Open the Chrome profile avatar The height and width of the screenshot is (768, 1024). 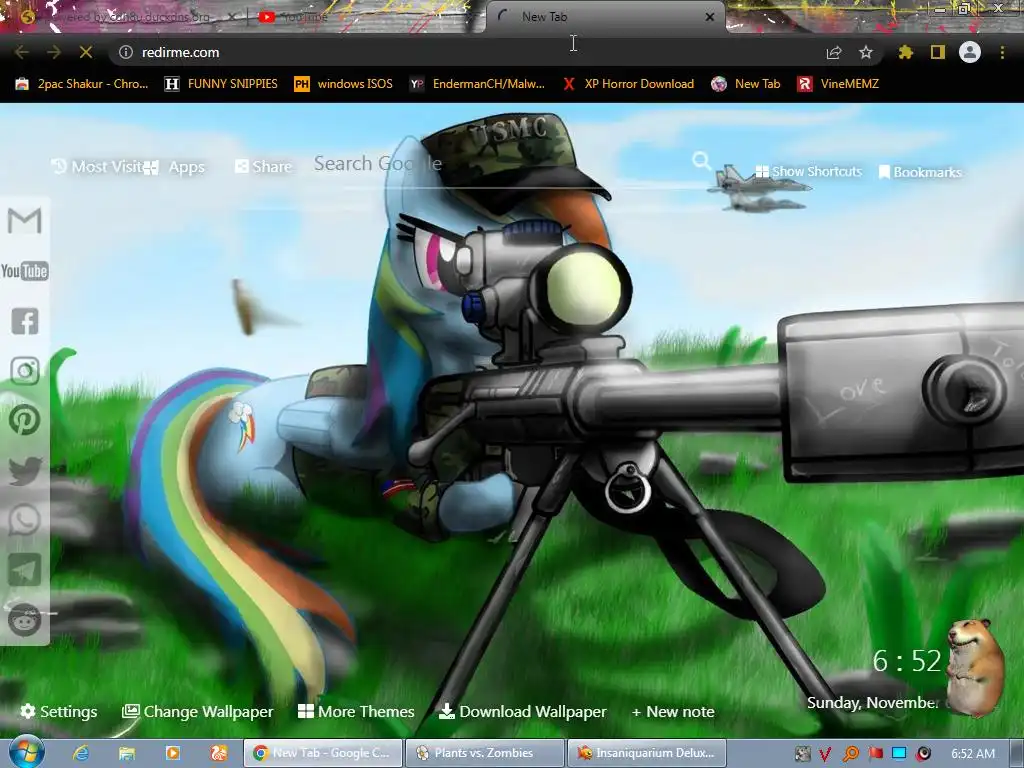970,52
